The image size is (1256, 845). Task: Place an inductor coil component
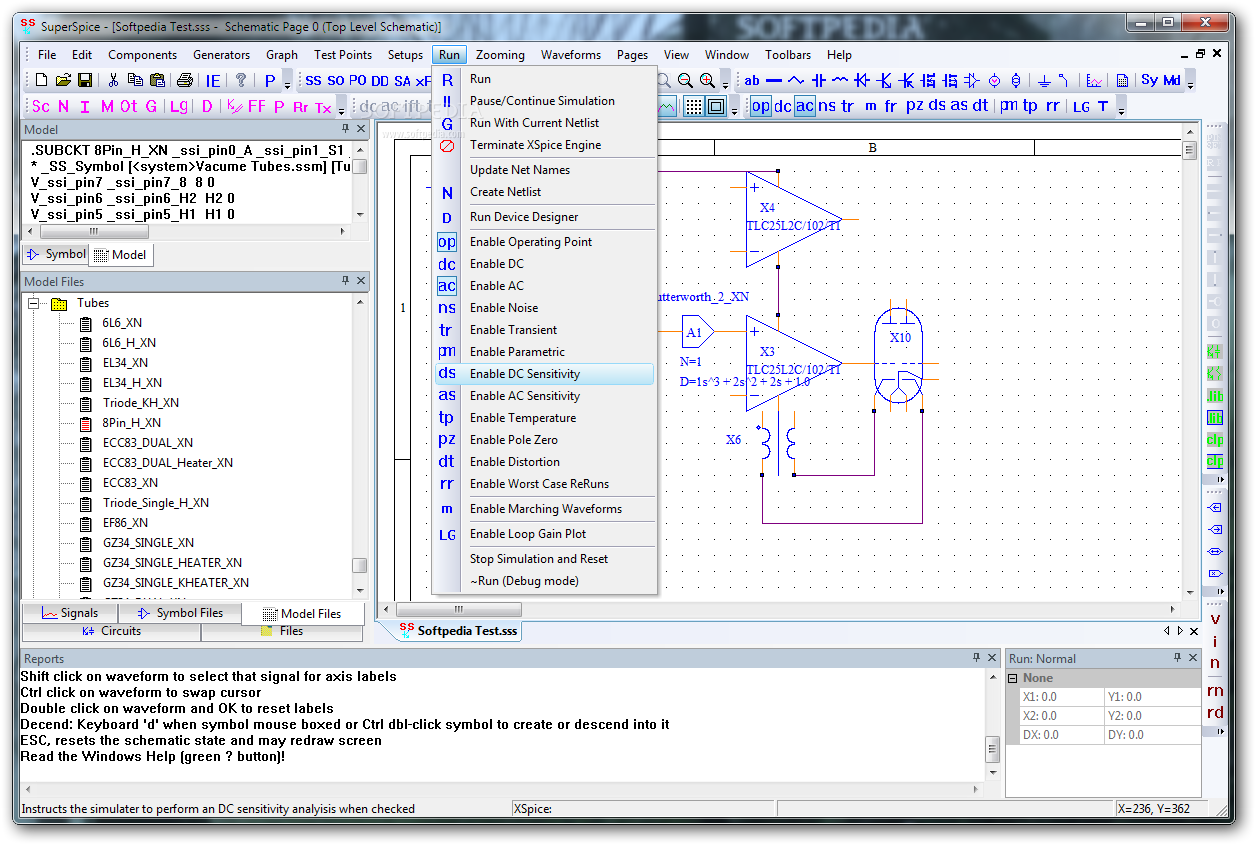point(840,80)
